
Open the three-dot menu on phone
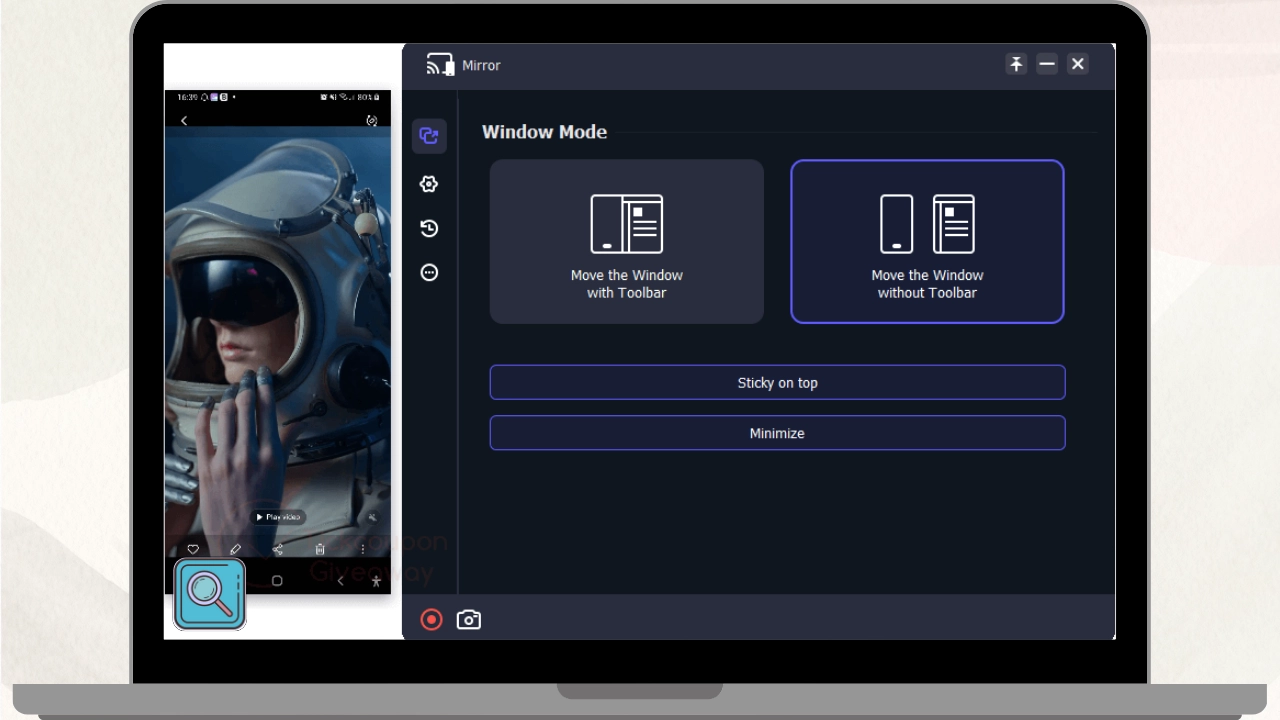click(x=362, y=549)
